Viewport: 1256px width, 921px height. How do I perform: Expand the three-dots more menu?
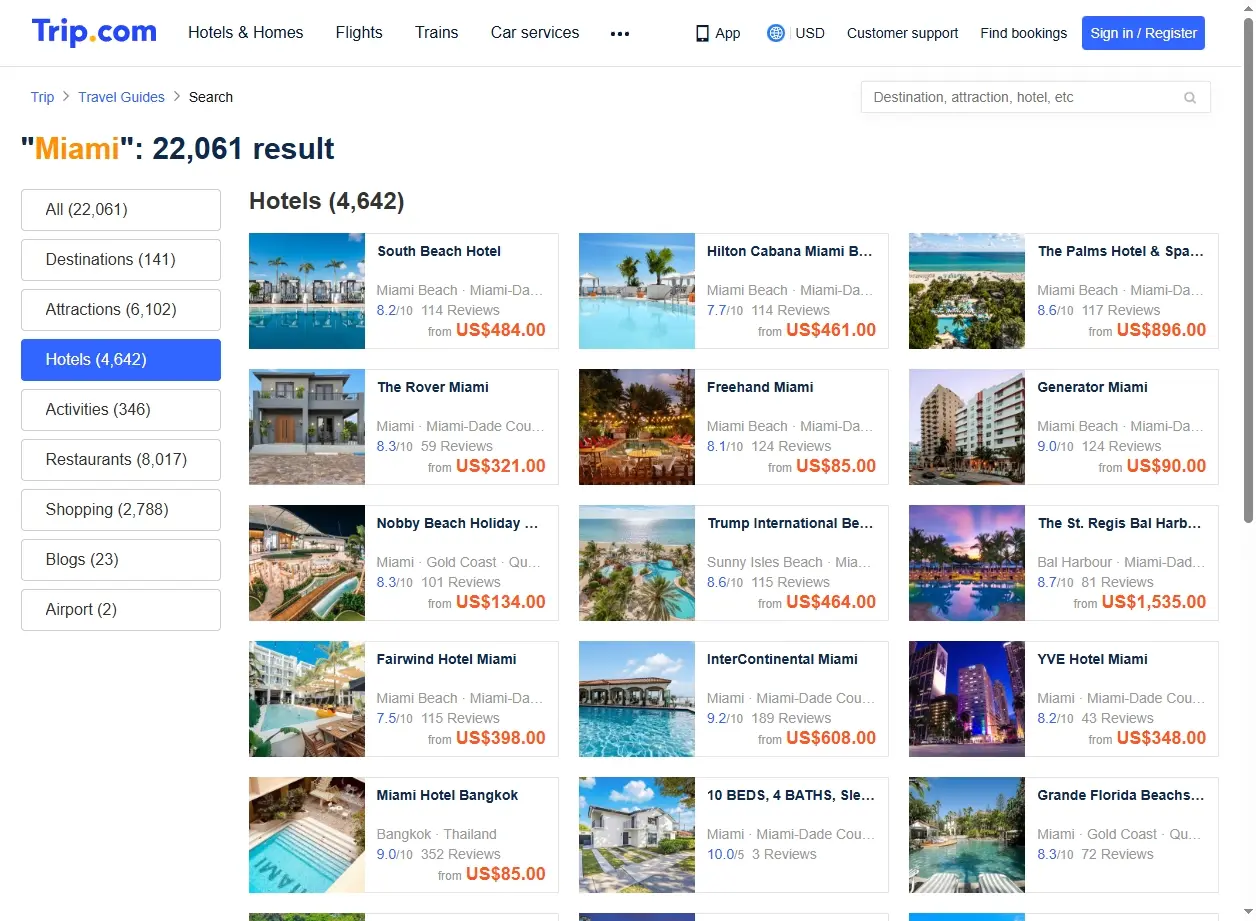point(620,33)
